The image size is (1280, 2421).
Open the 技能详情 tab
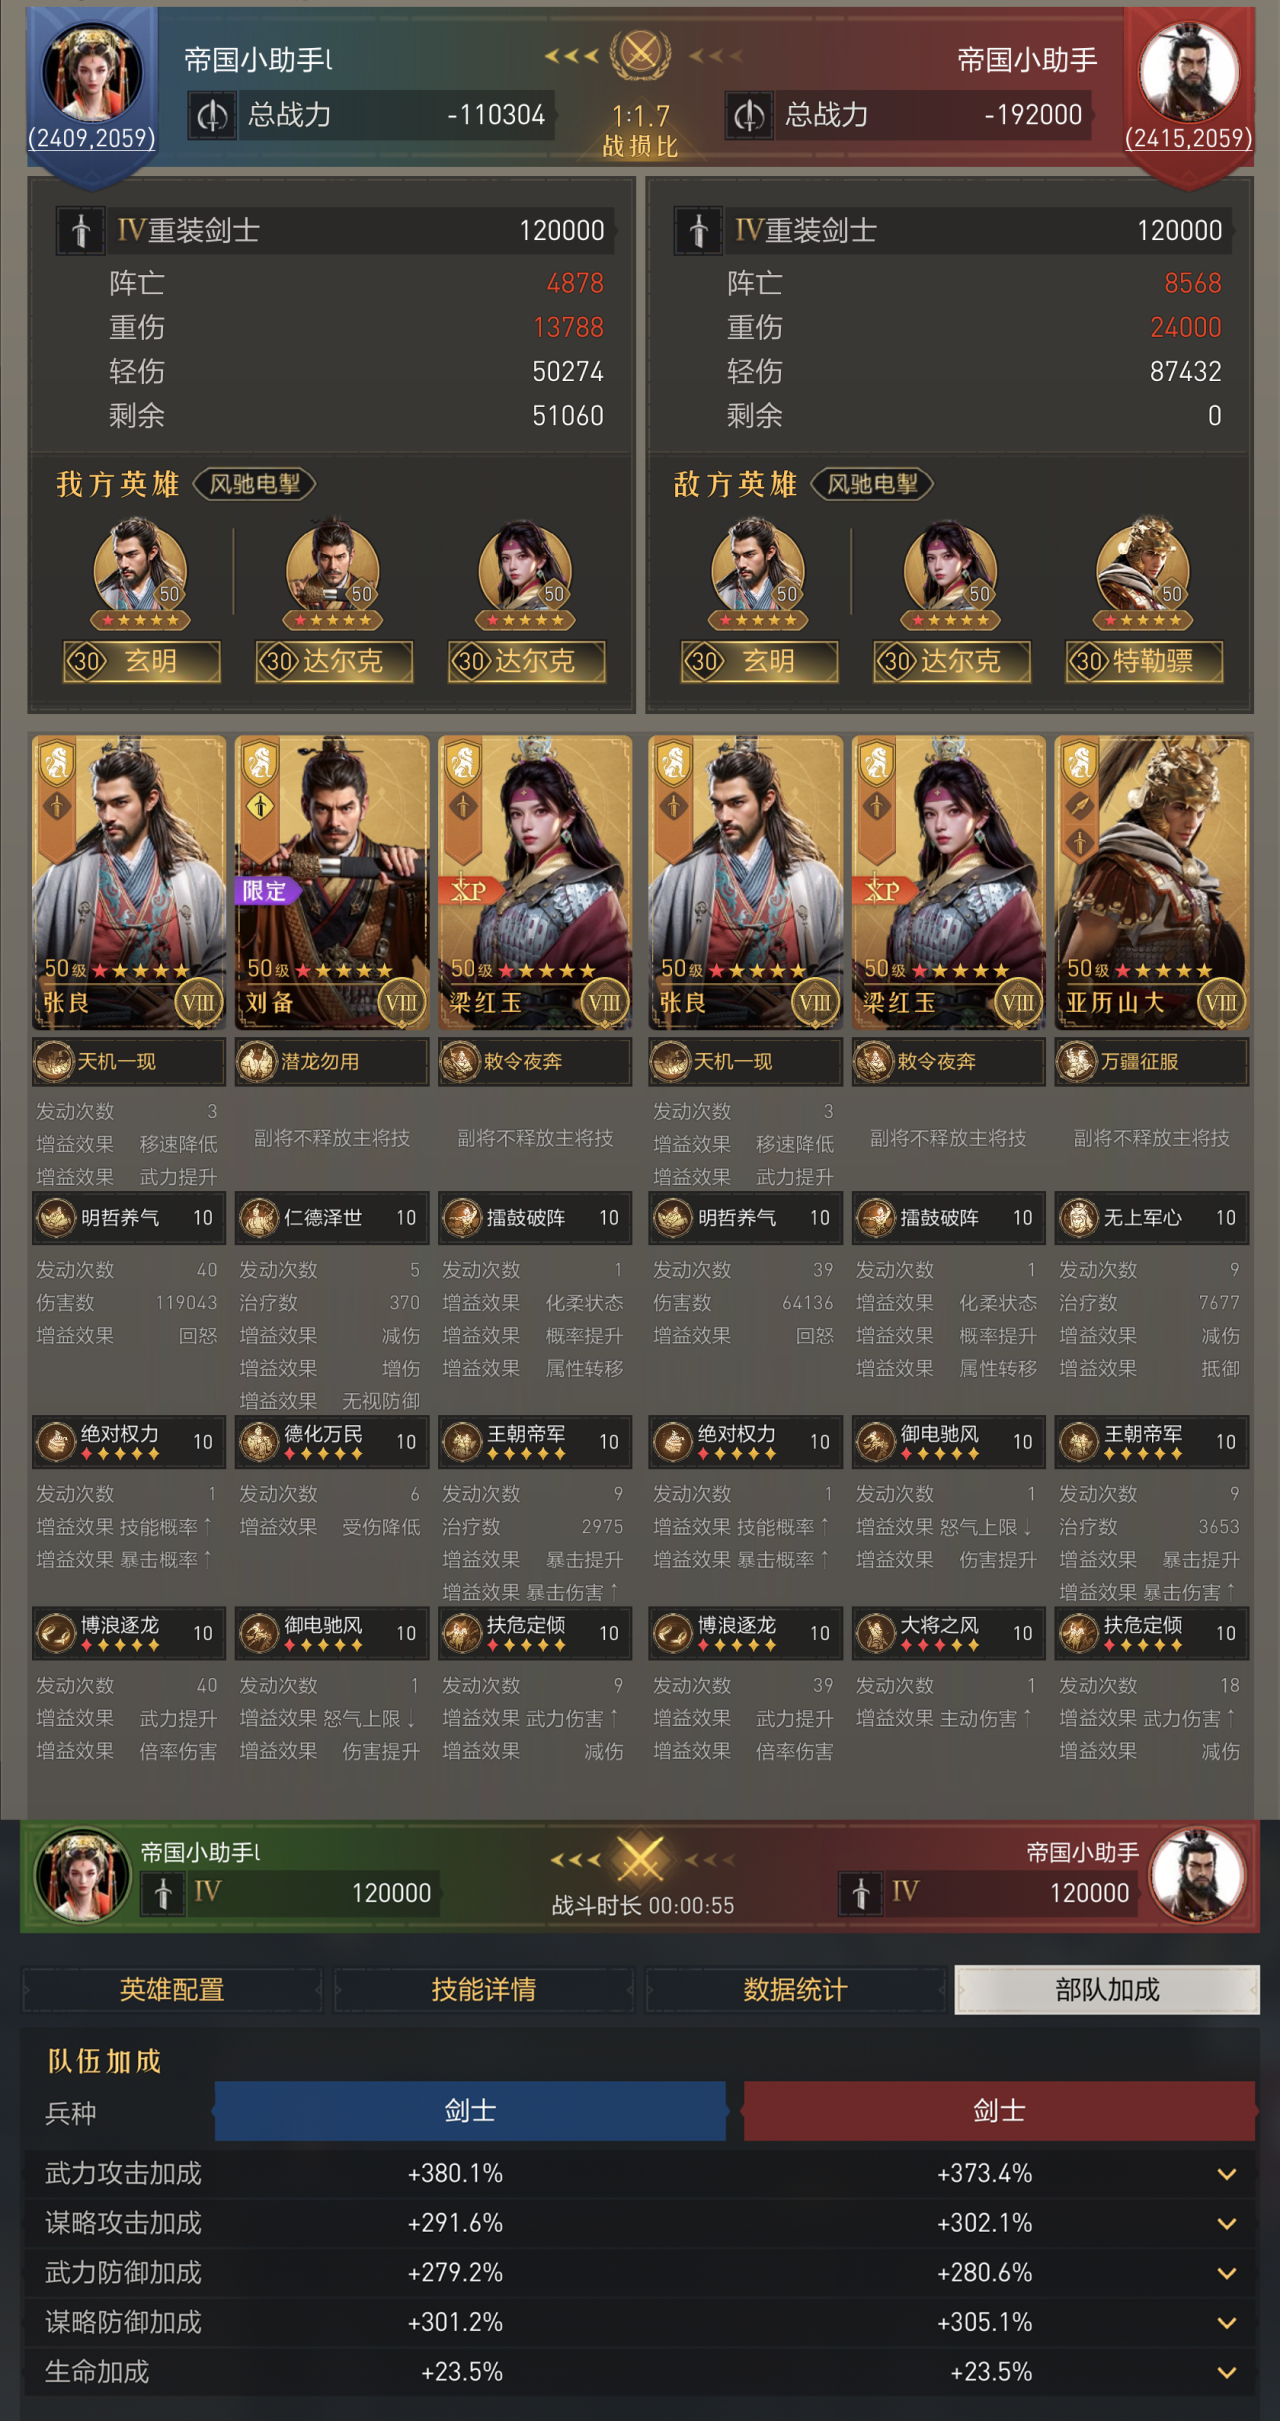(x=483, y=1989)
